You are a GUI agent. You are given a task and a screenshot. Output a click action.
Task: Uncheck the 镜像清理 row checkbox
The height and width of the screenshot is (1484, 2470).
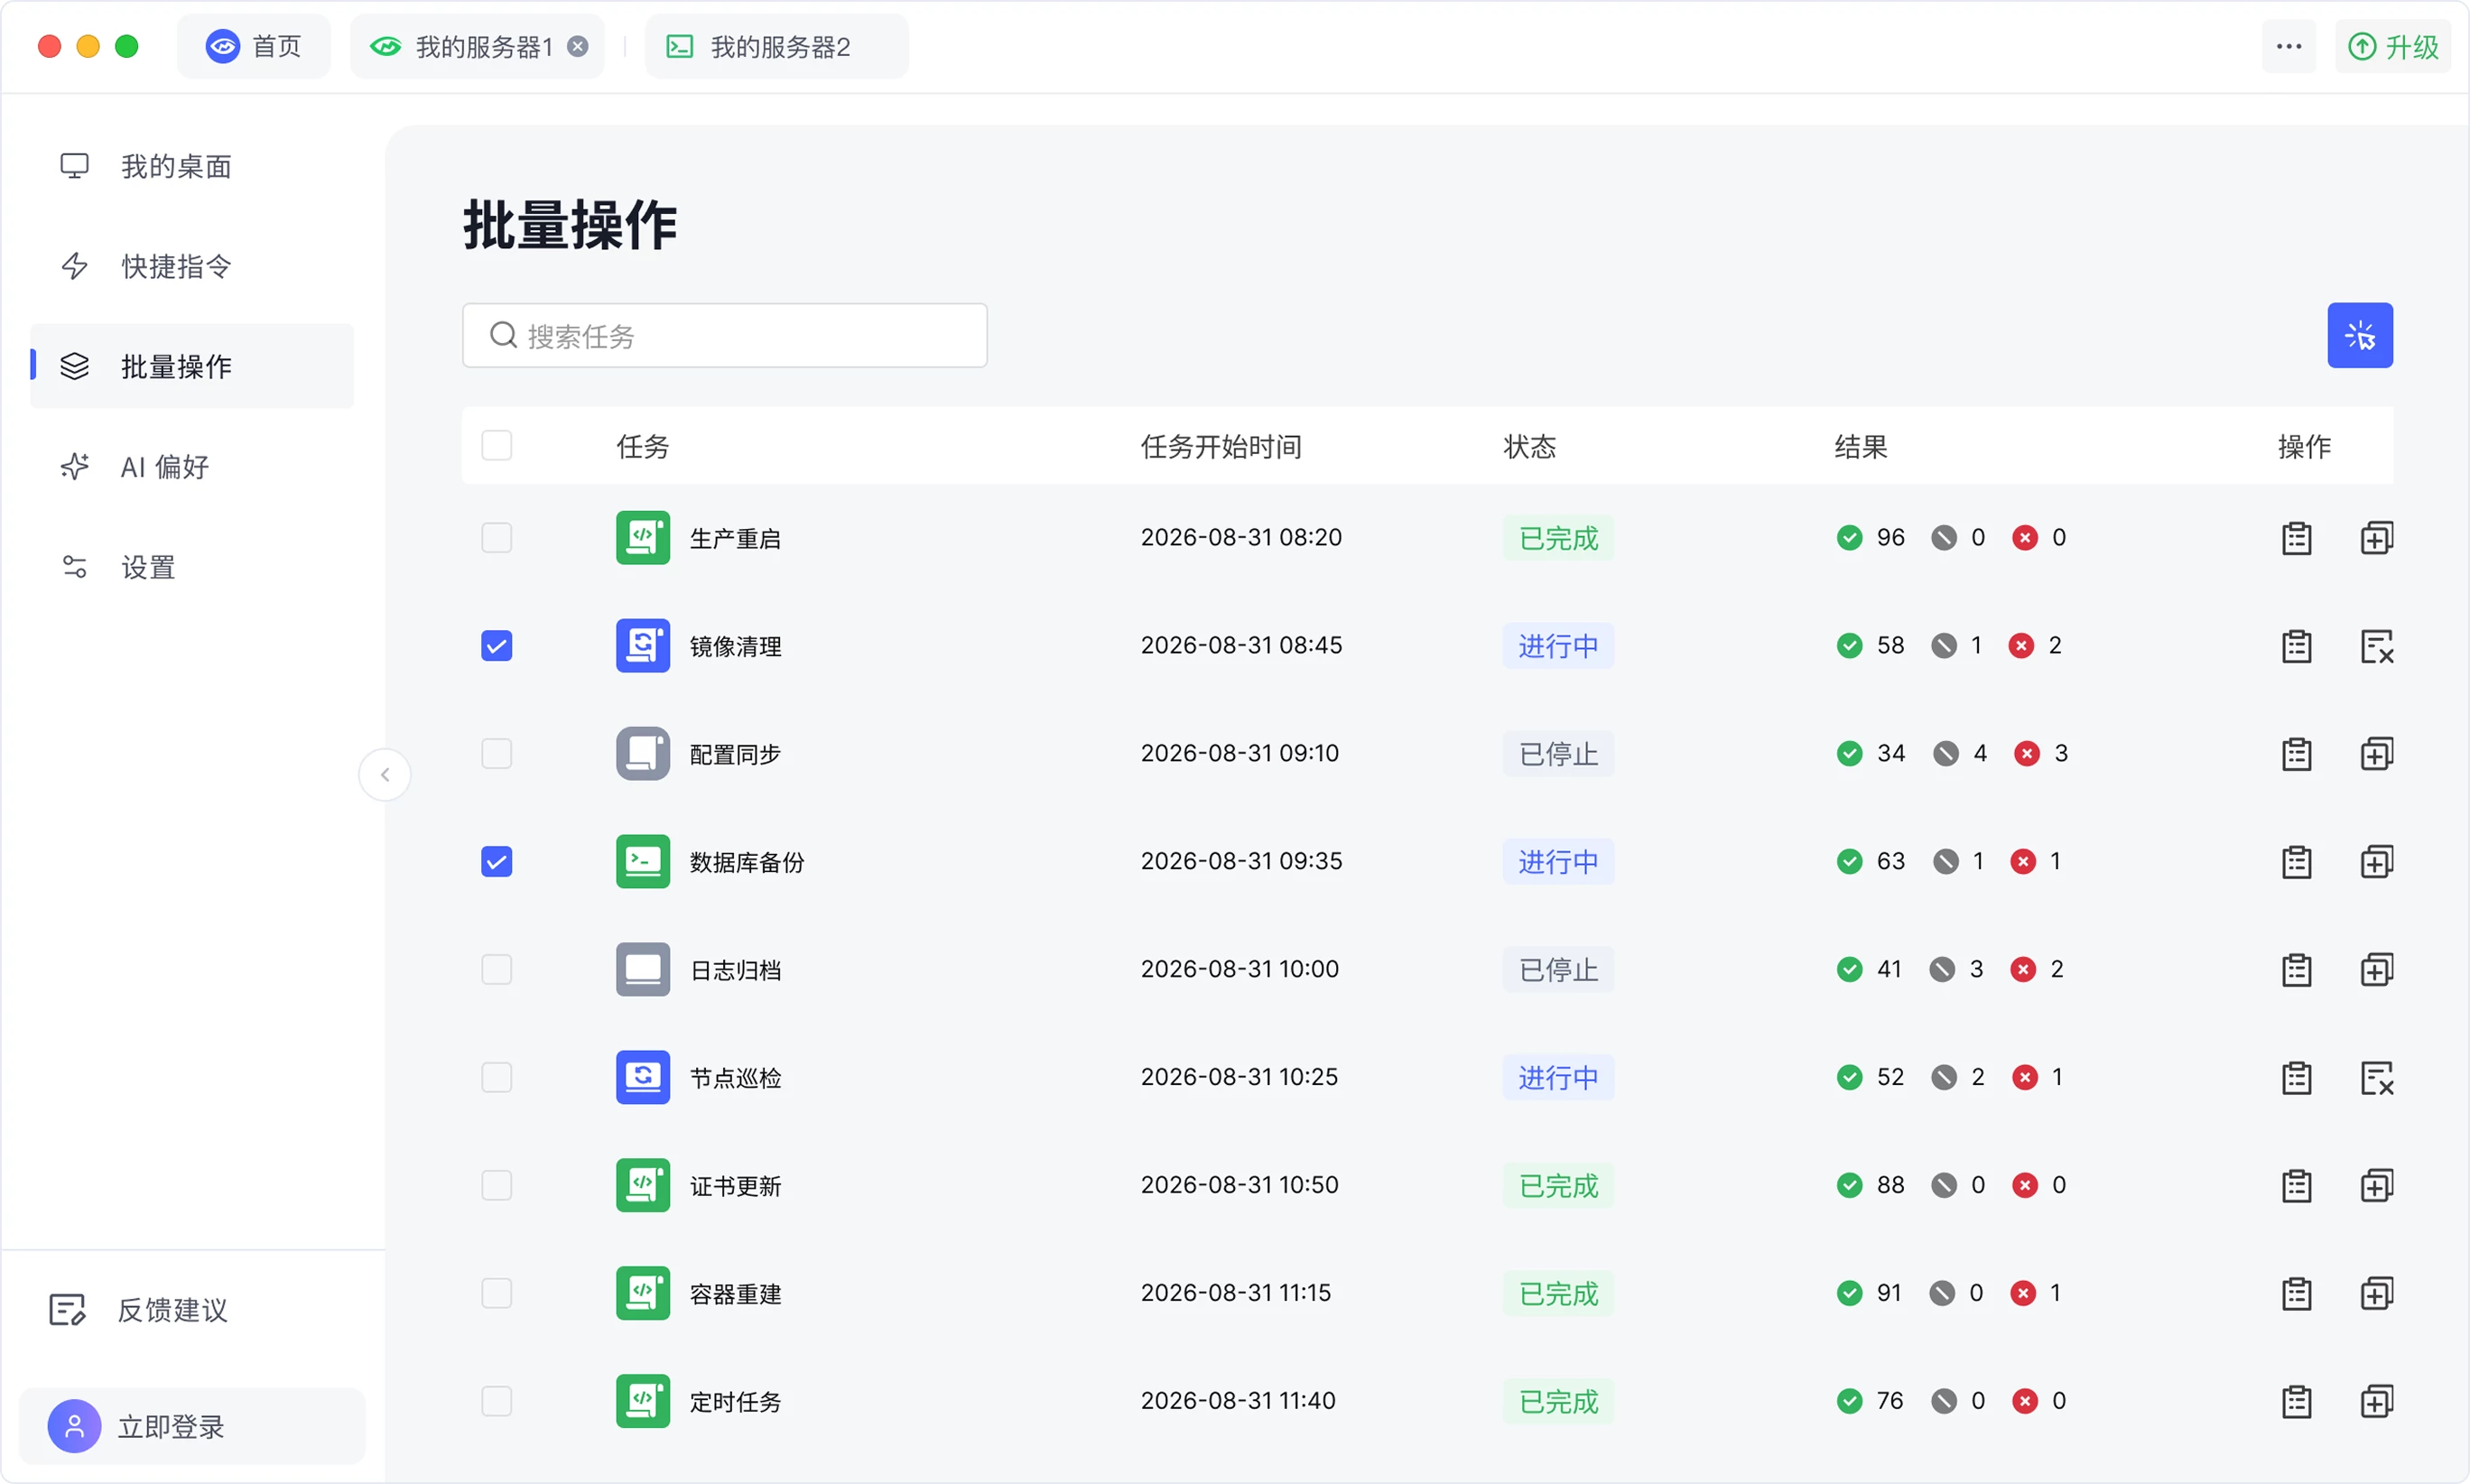[x=497, y=646]
